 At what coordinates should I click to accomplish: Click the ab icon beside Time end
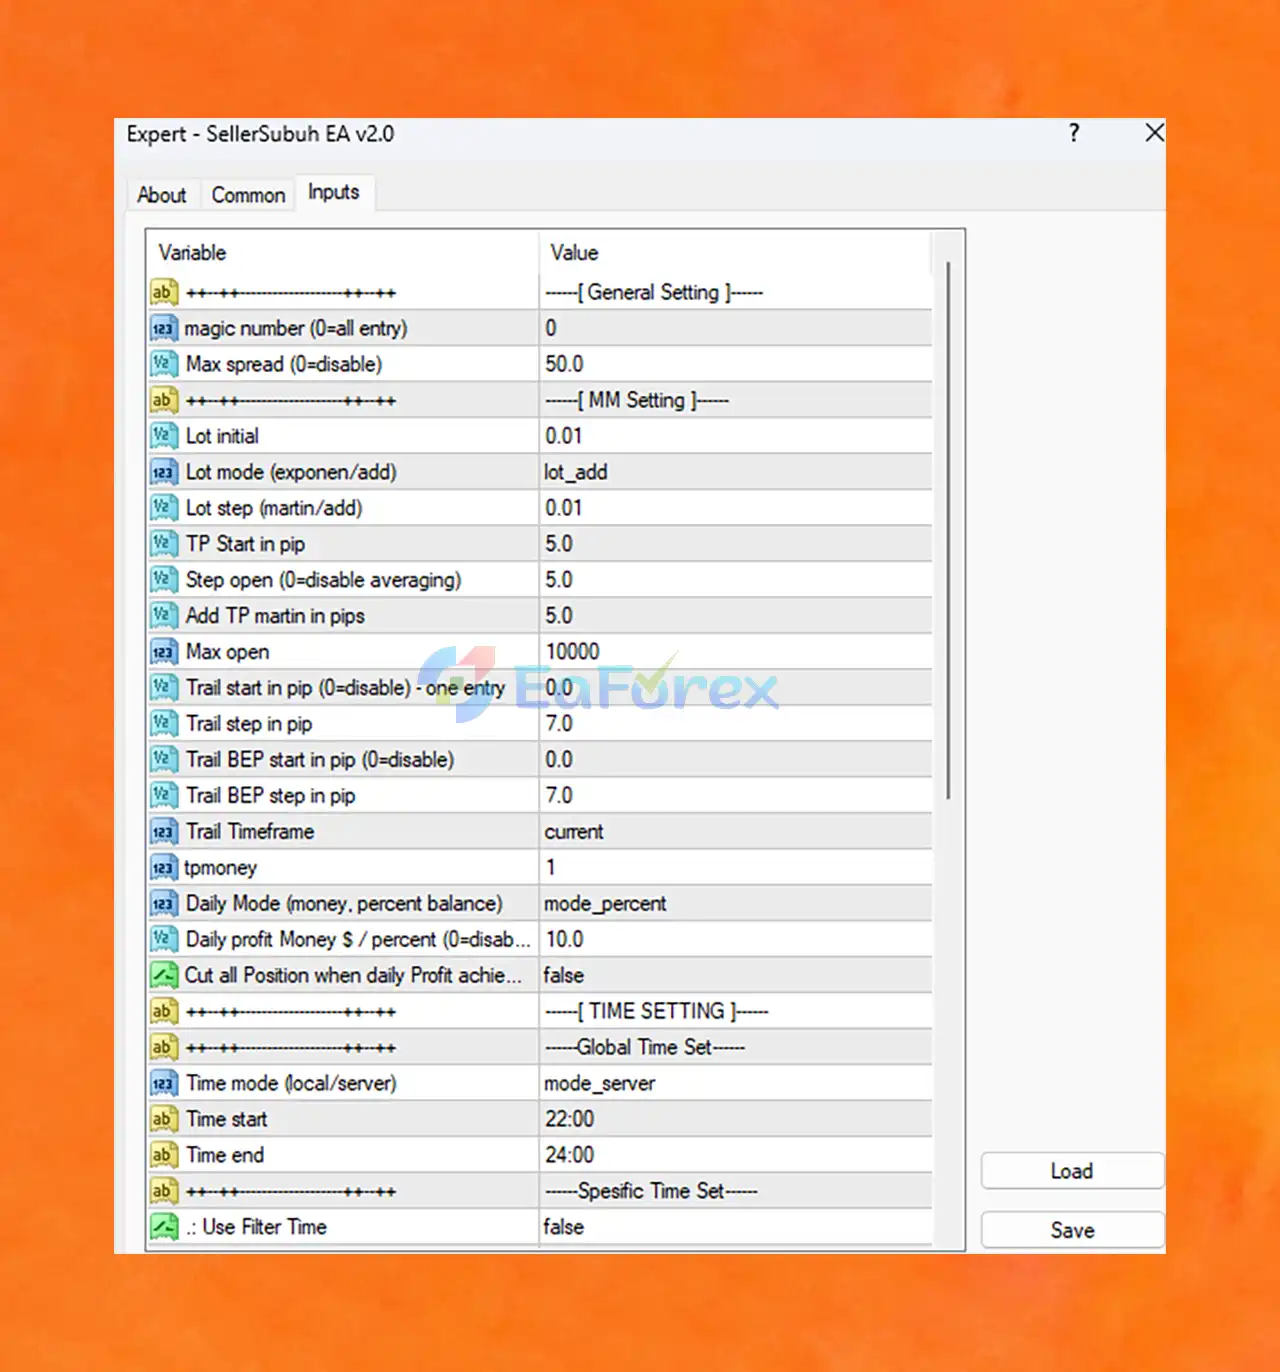[163, 1155]
